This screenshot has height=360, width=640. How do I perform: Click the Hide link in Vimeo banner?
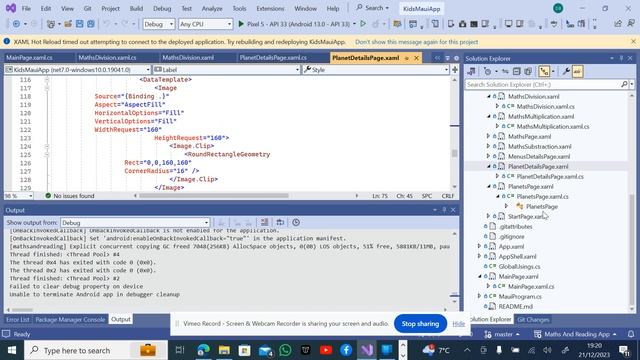pos(458,324)
